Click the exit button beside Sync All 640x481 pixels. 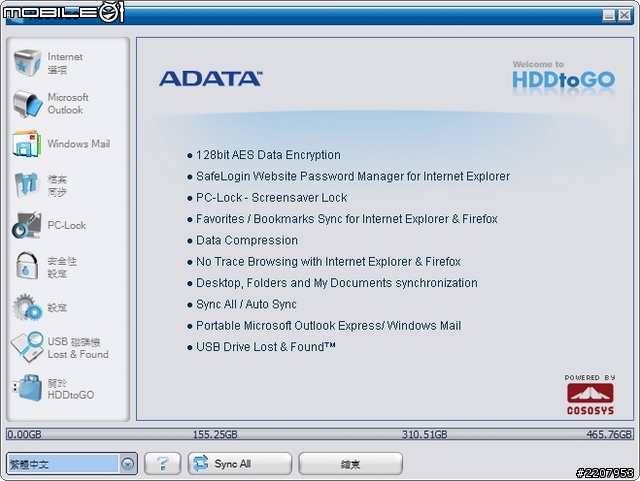coord(350,463)
